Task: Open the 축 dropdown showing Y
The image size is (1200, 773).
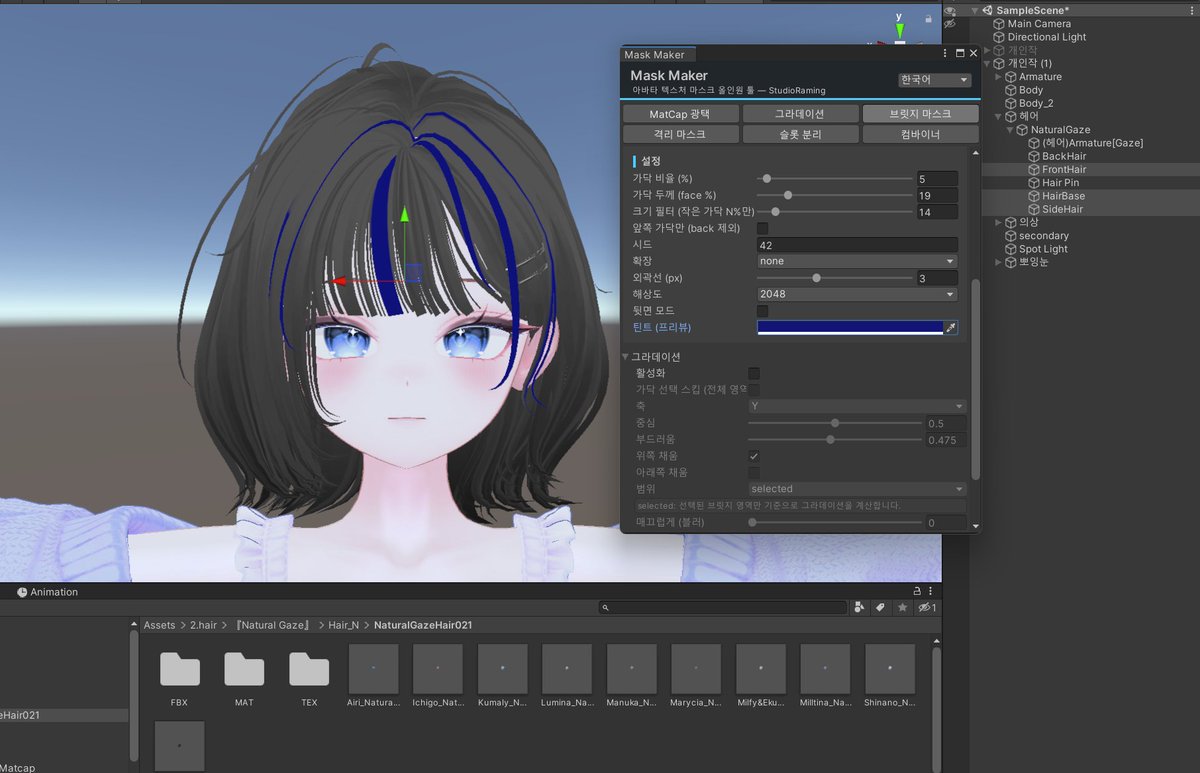Action: [857, 406]
